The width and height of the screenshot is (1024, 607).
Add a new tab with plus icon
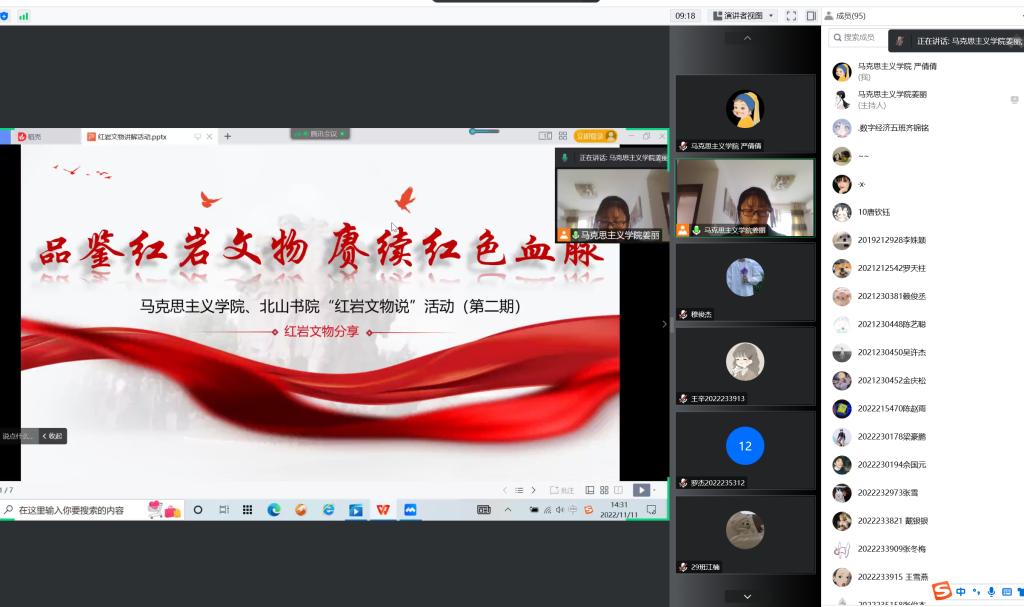228,136
